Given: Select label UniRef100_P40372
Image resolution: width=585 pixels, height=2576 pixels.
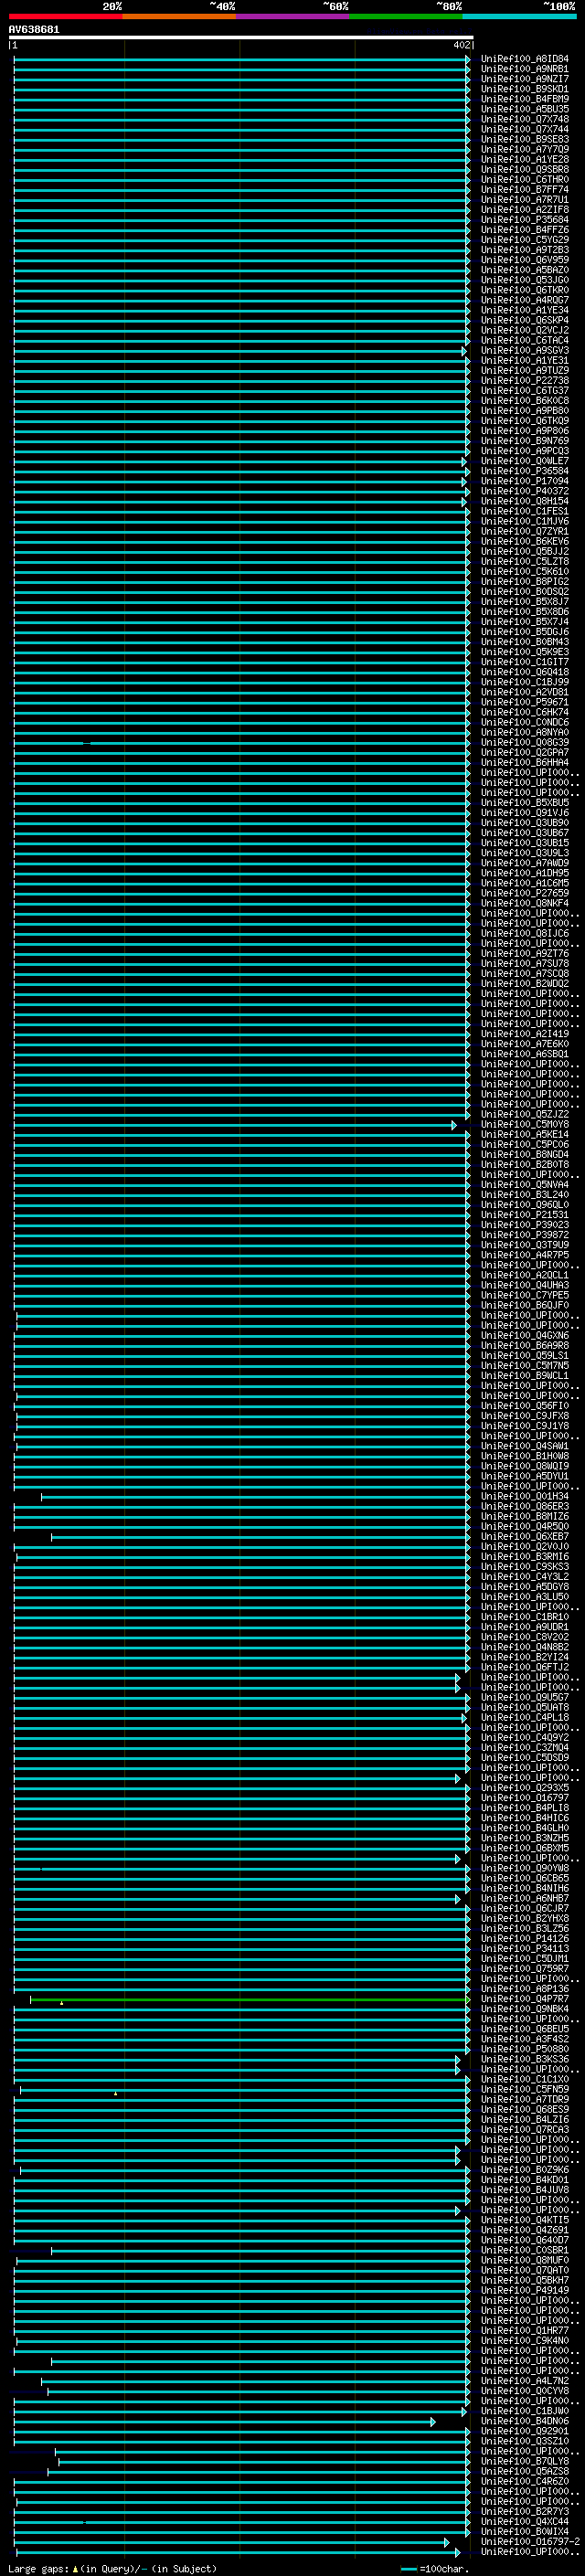Looking at the screenshot, I should pyautogui.click(x=525, y=492).
